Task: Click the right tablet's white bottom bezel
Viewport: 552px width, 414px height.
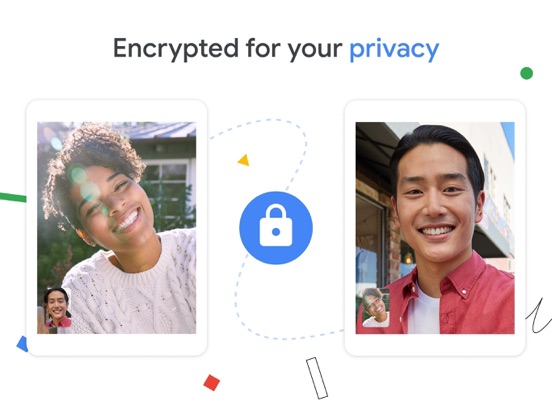Action: (x=435, y=344)
